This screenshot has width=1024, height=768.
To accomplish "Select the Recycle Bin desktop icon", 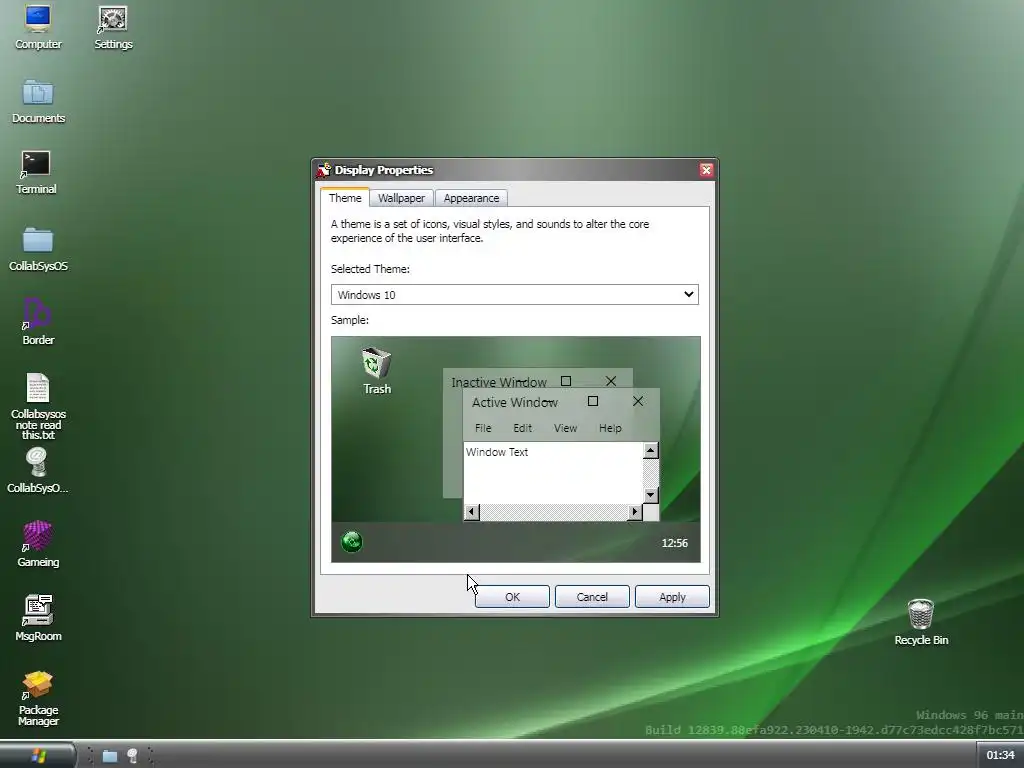I will pyautogui.click(x=921, y=622).
